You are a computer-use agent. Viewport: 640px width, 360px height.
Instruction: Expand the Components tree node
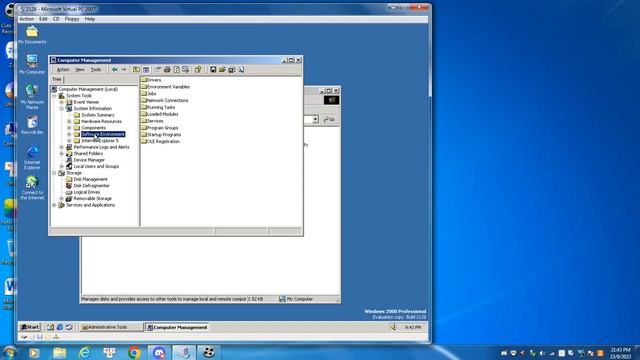tap(69, 128)
